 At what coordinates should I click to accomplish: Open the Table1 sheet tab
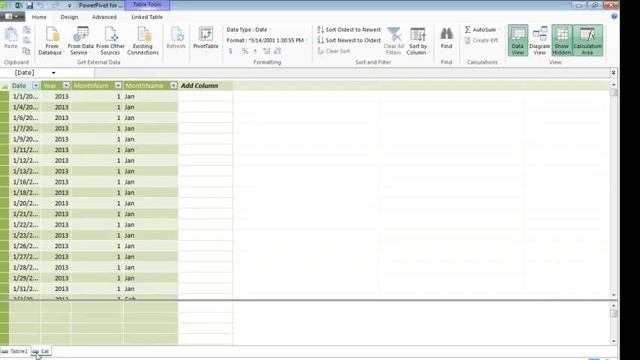coord(15,351)
